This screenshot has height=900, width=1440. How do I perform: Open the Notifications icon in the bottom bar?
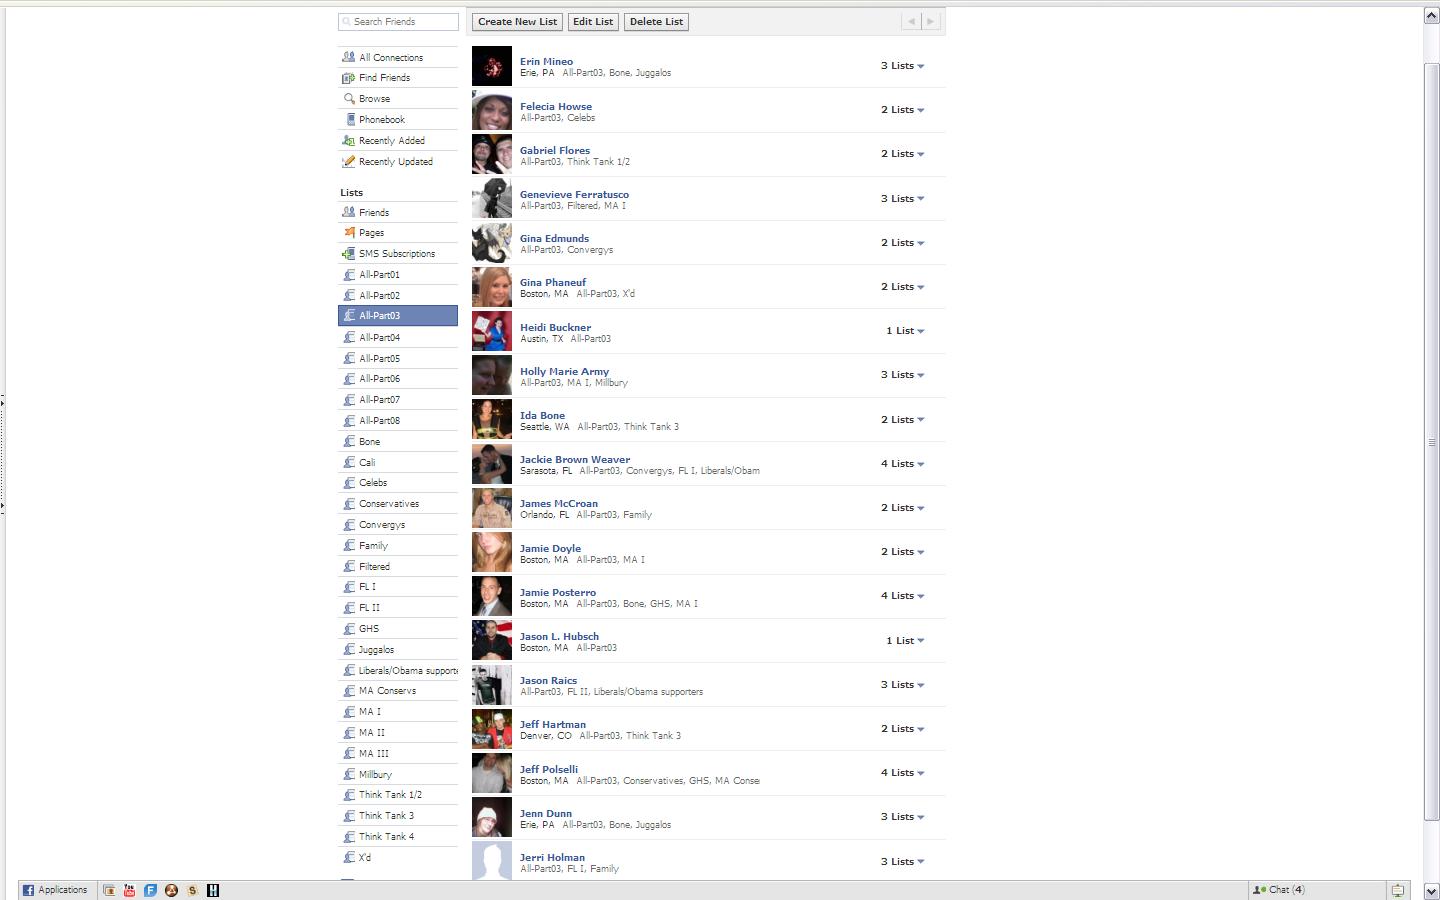point(1397,890)
